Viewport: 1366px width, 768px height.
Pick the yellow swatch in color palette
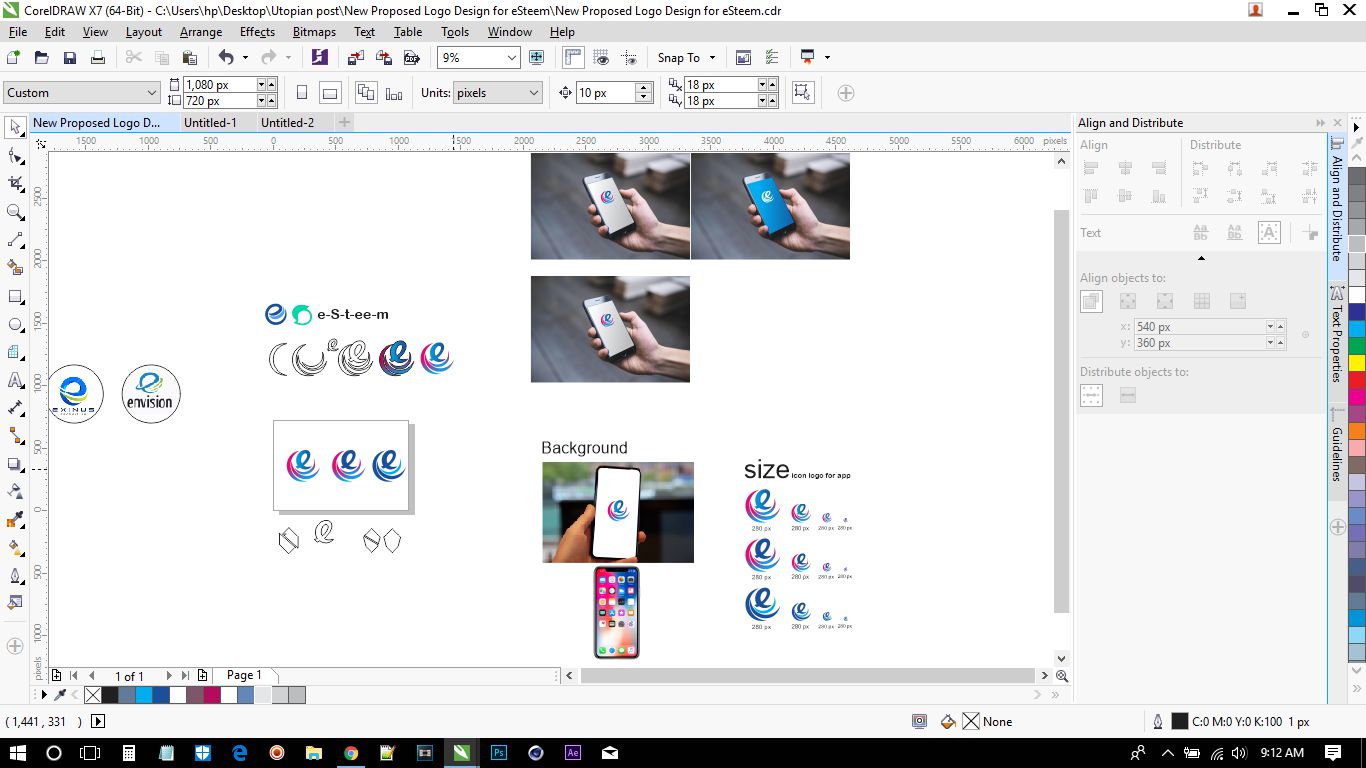coord(1357,363)
